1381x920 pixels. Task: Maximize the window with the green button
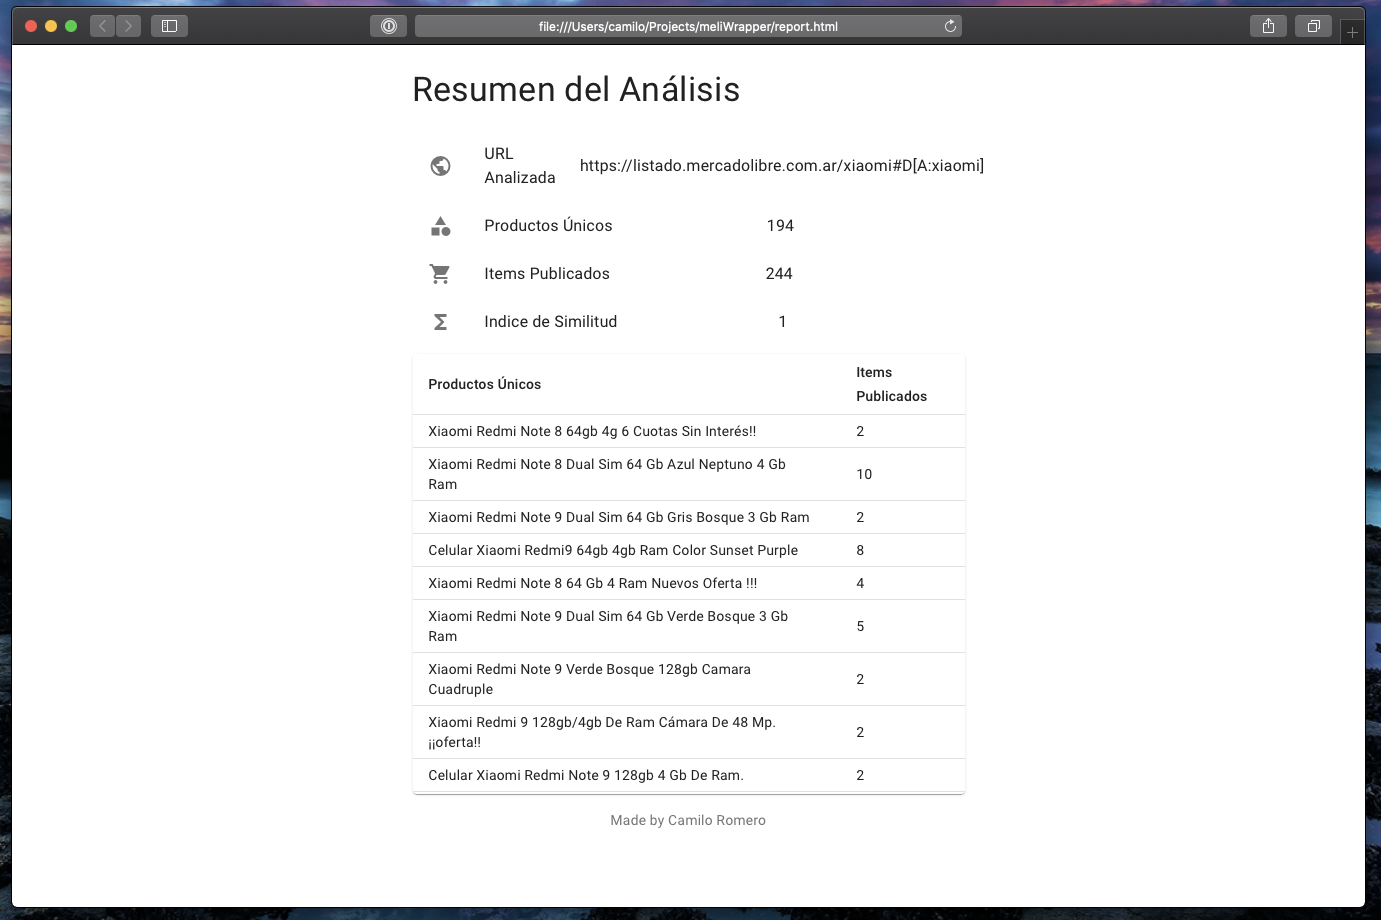[x=71, y=26]
